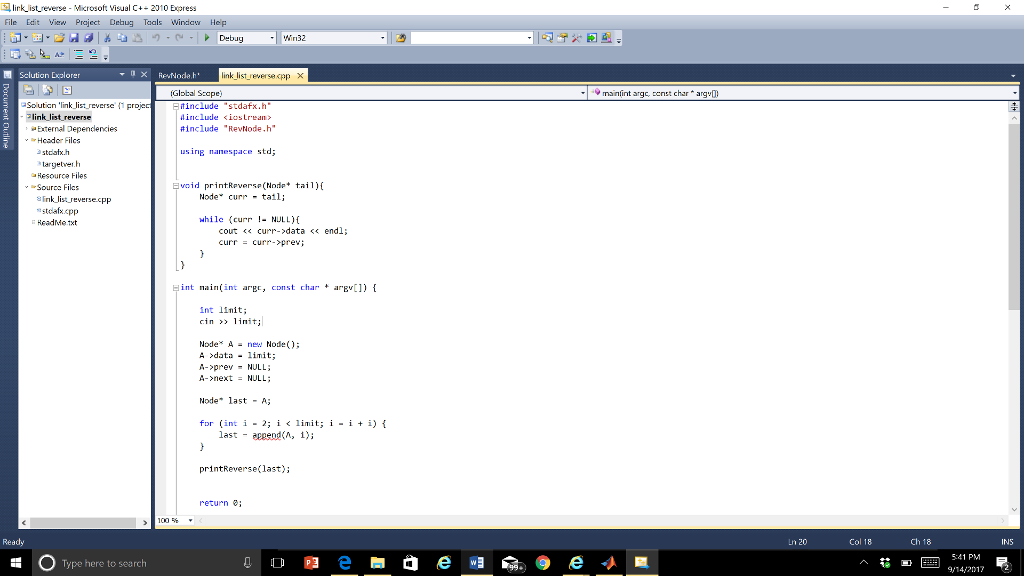Select ReadMe.txt in Solution Explorer
1024x576 pixels.
[56, 223]
